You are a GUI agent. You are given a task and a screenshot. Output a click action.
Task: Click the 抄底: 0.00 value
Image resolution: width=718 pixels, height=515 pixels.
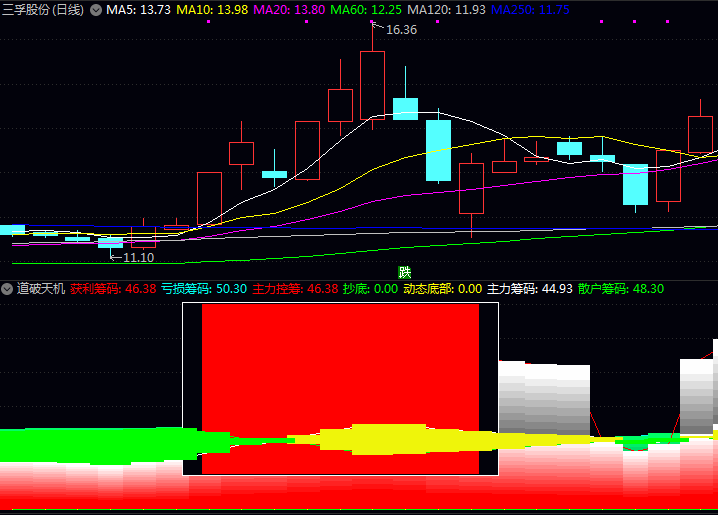(x=370, y=289)
